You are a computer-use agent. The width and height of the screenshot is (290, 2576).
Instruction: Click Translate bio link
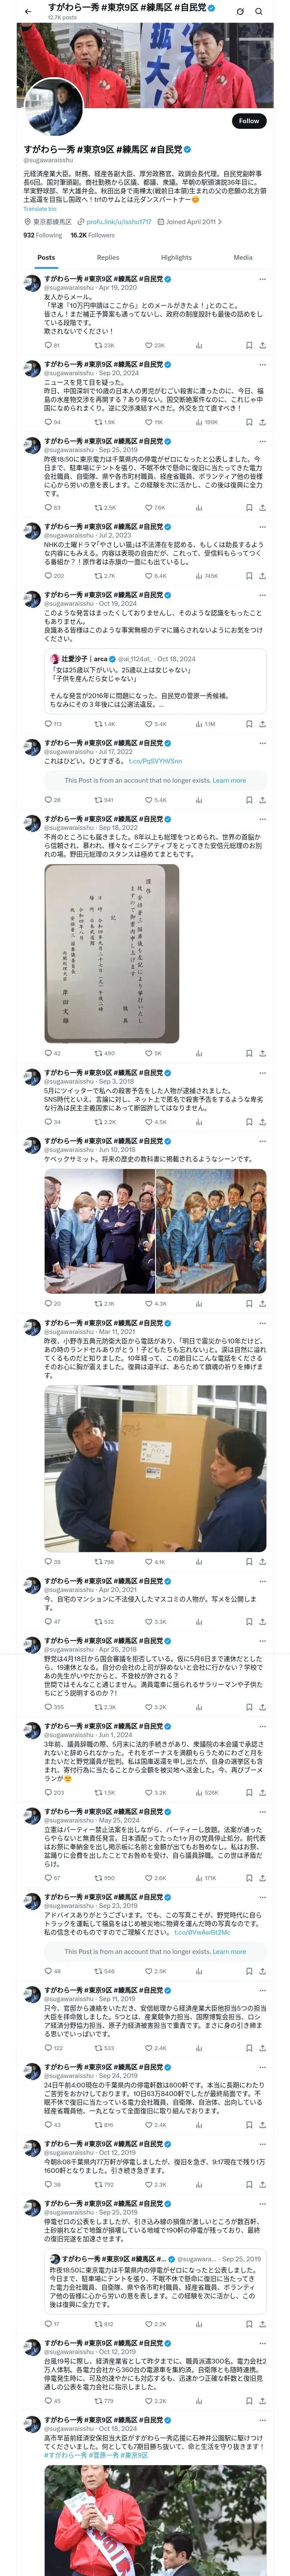point(40,209)
